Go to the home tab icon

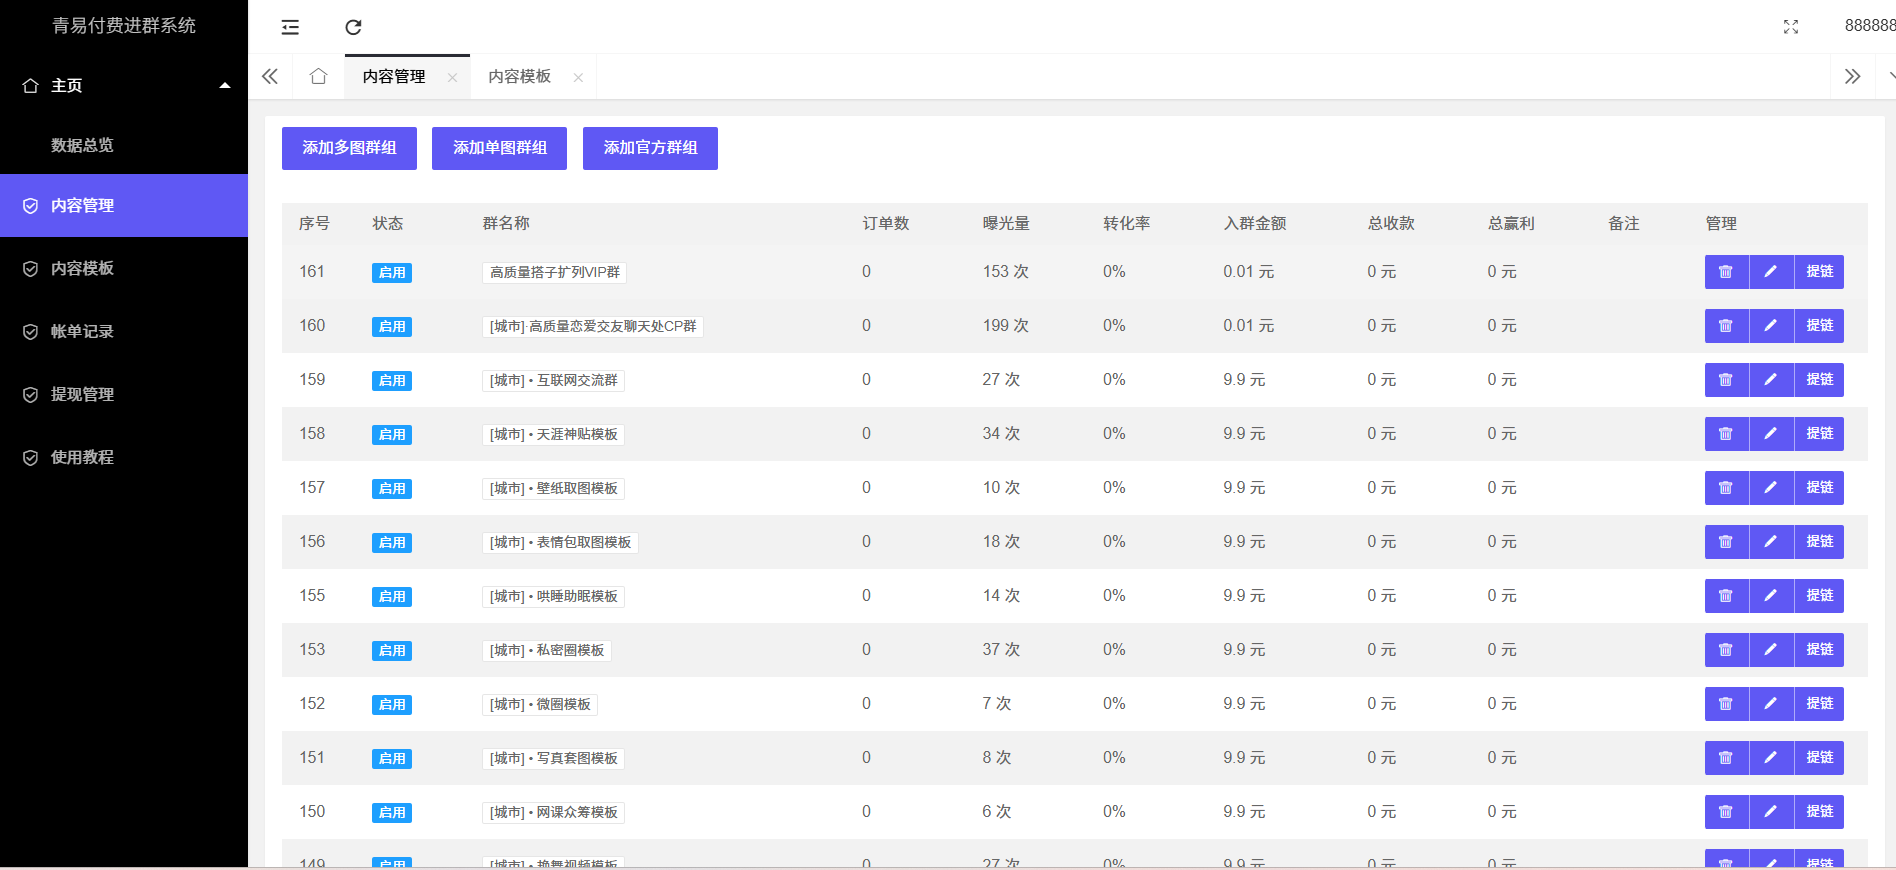318,77
